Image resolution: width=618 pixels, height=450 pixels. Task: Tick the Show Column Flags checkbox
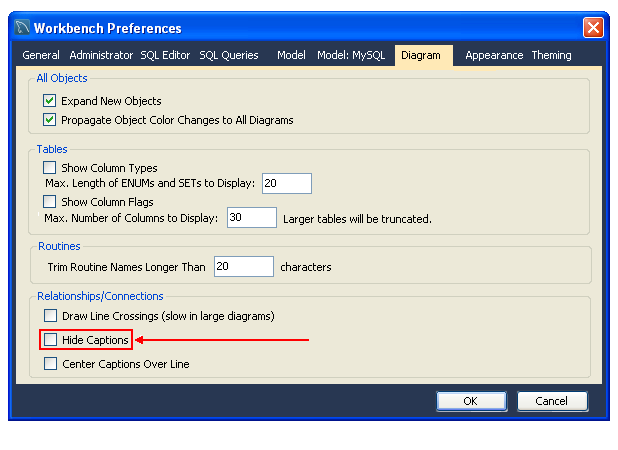tap(50, 202)
